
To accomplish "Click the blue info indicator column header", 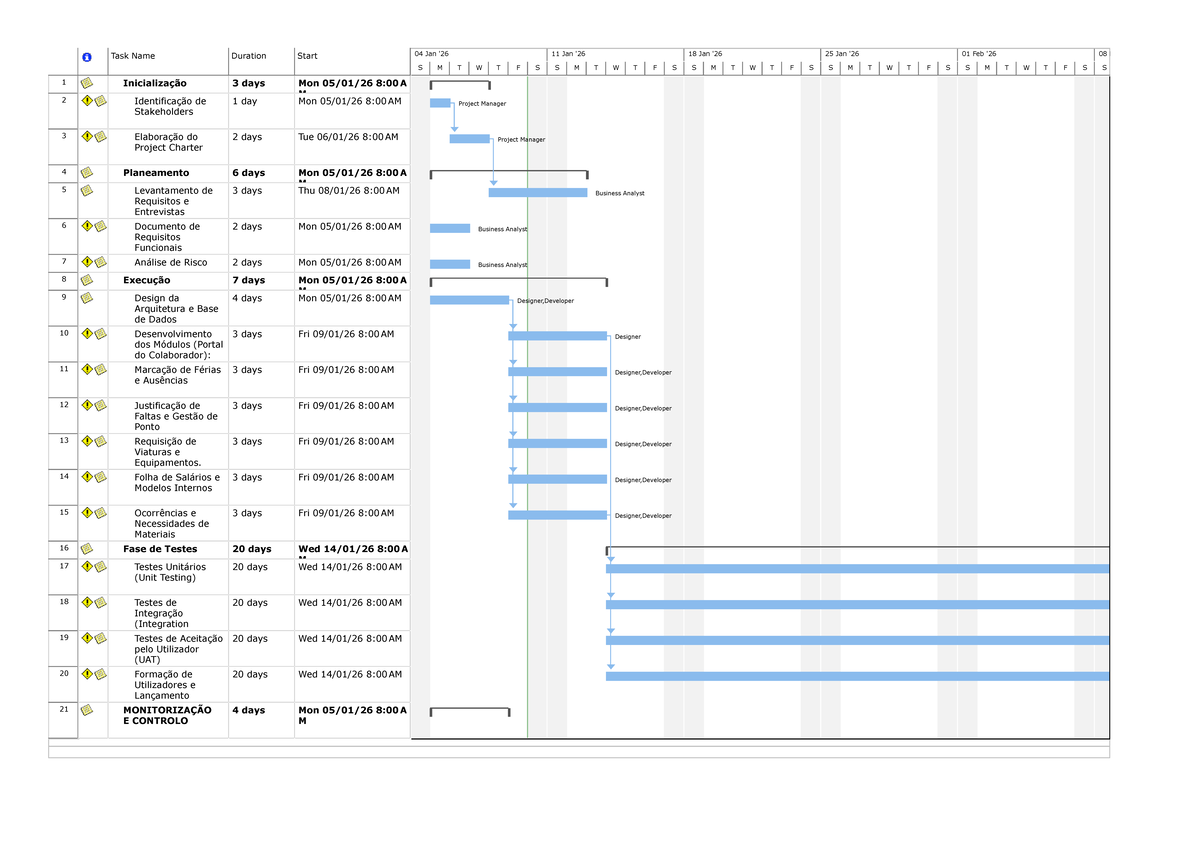I will pyautogui.click(x=87, y=57).
